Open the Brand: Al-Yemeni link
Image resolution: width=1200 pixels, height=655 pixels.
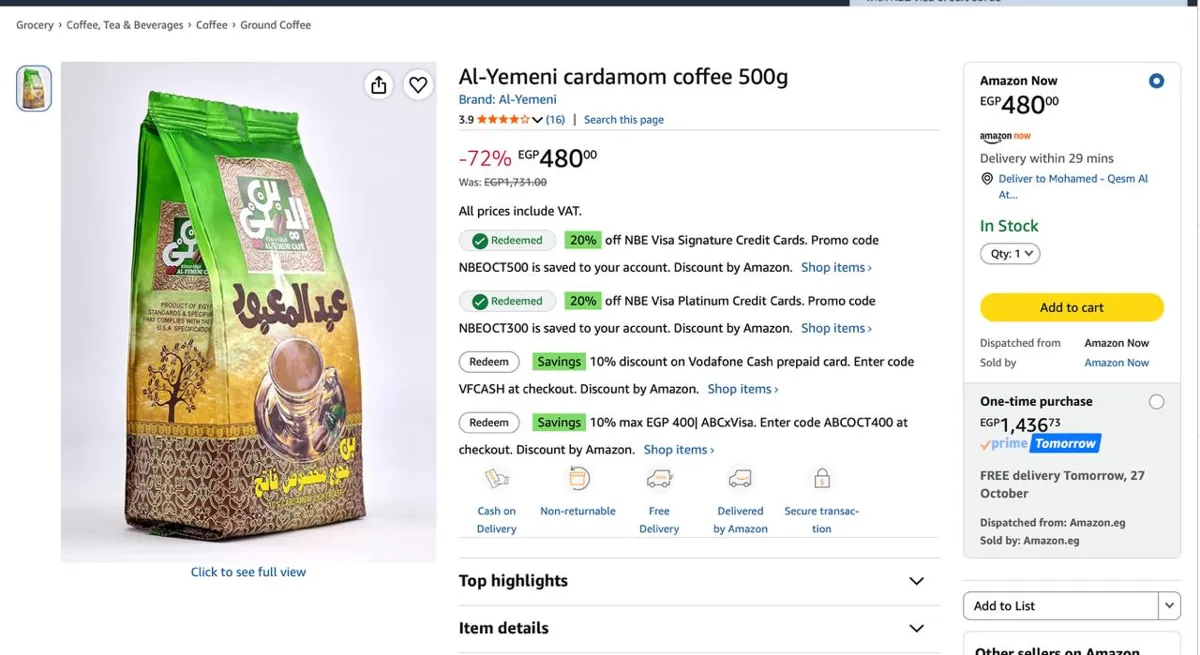point(507,99)
